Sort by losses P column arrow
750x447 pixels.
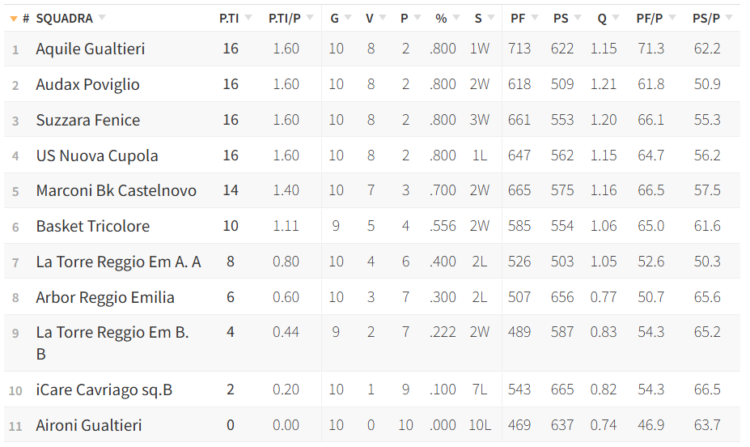[417, 18]
